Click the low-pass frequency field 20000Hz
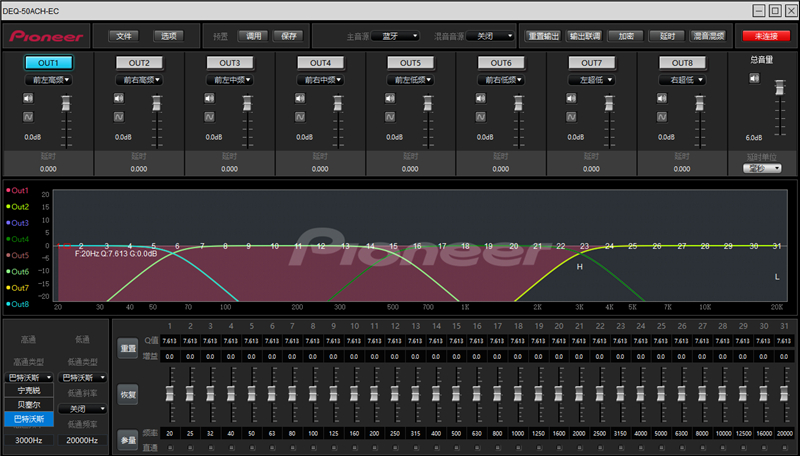Image resolution: width=800 pixels, height=456 pixels. click(82, 440)
